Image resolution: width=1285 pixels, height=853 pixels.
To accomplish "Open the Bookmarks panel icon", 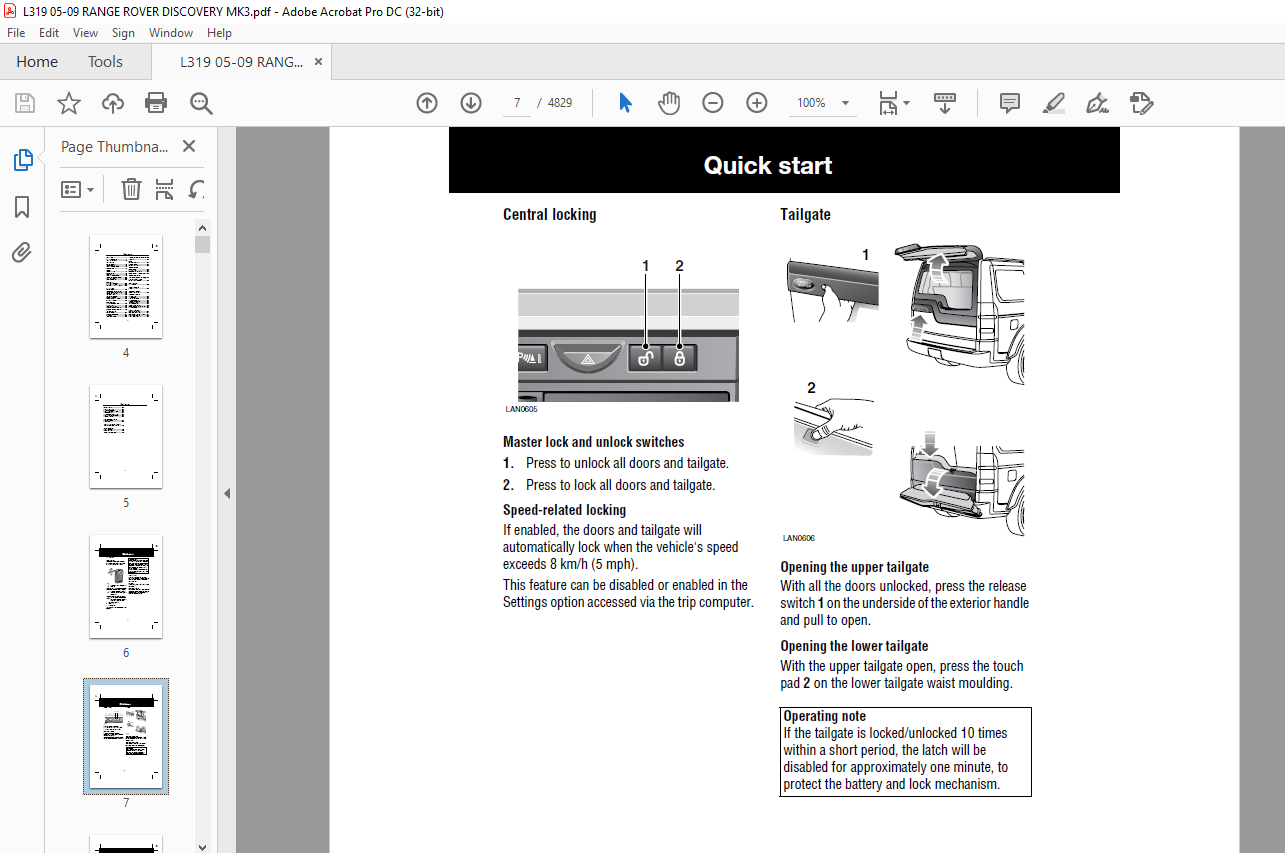I will click(x=22, y=207).
